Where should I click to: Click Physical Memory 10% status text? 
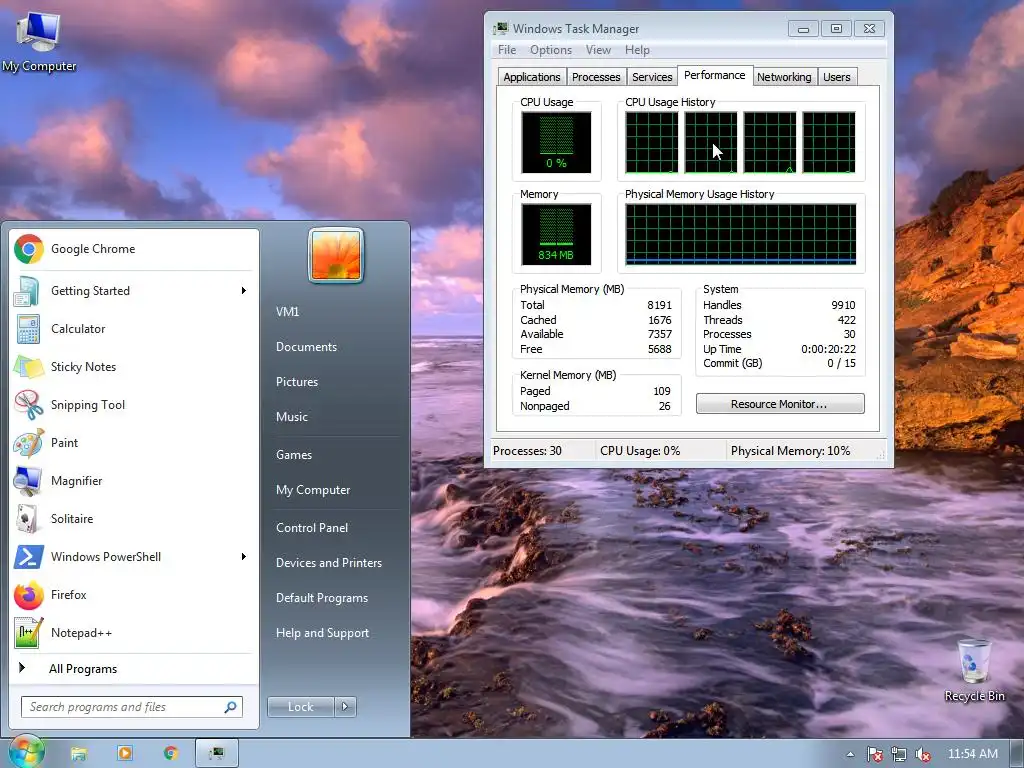(x=790, y=451)
